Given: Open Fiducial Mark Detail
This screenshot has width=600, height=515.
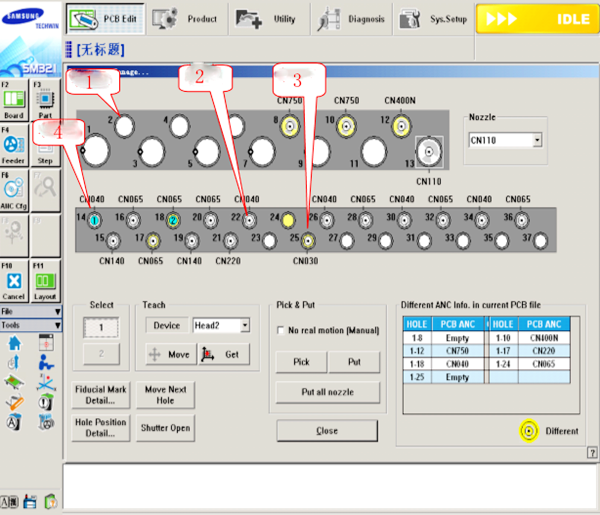Looking at the screenshot, I should pyautogui.click(x=101, y=395).
